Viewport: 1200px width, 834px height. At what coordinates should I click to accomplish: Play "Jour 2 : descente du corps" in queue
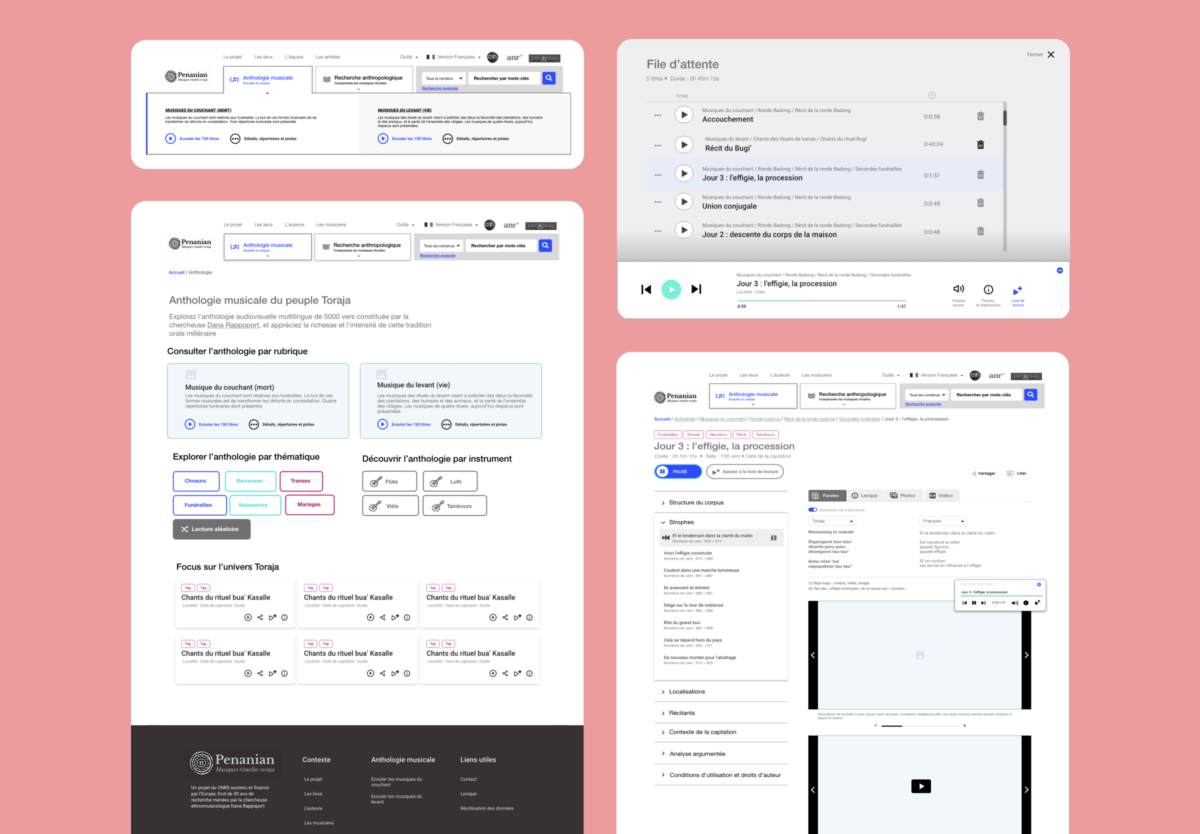tap(683, 231)
